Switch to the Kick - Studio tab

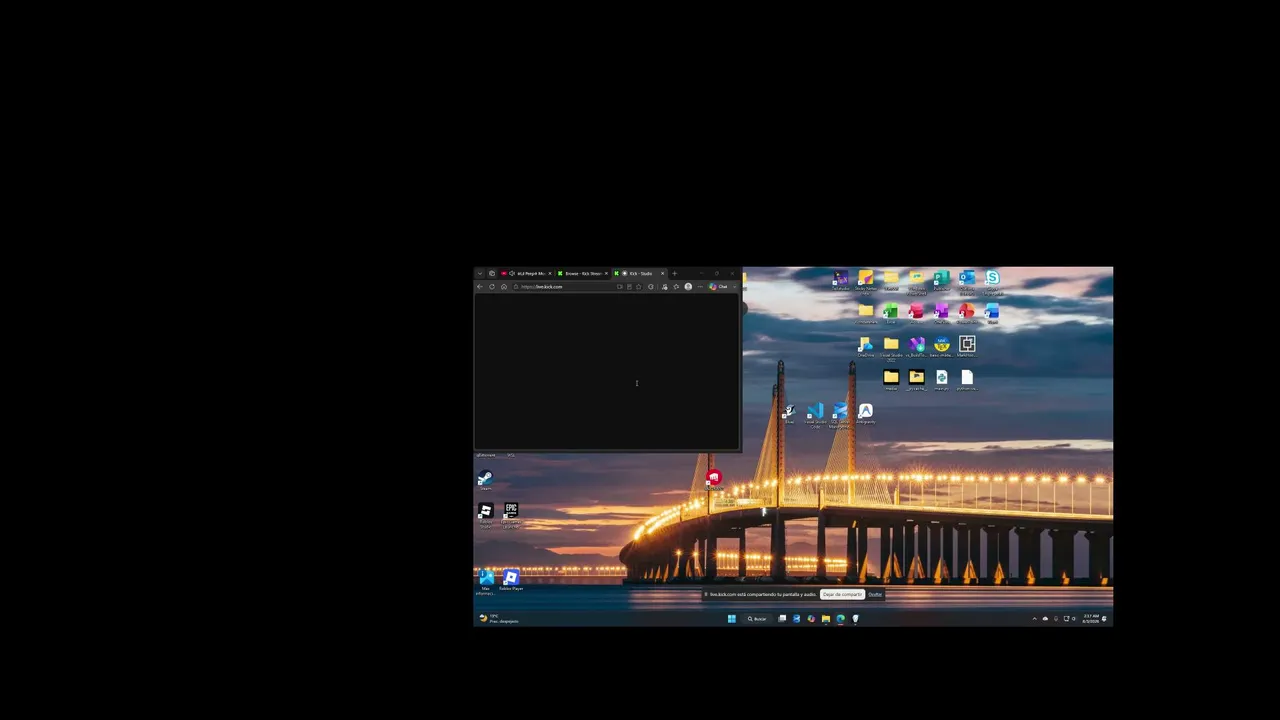[x=638, y=273]
